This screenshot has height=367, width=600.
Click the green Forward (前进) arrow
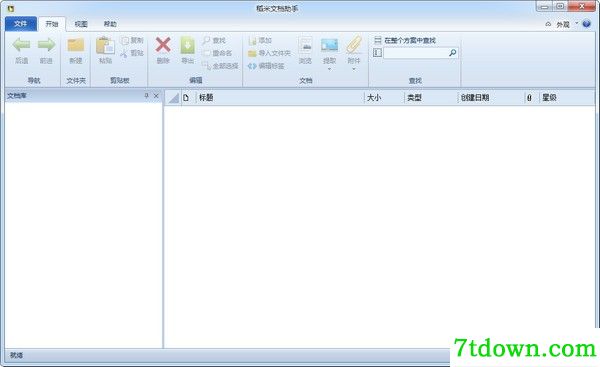(46, 45)
